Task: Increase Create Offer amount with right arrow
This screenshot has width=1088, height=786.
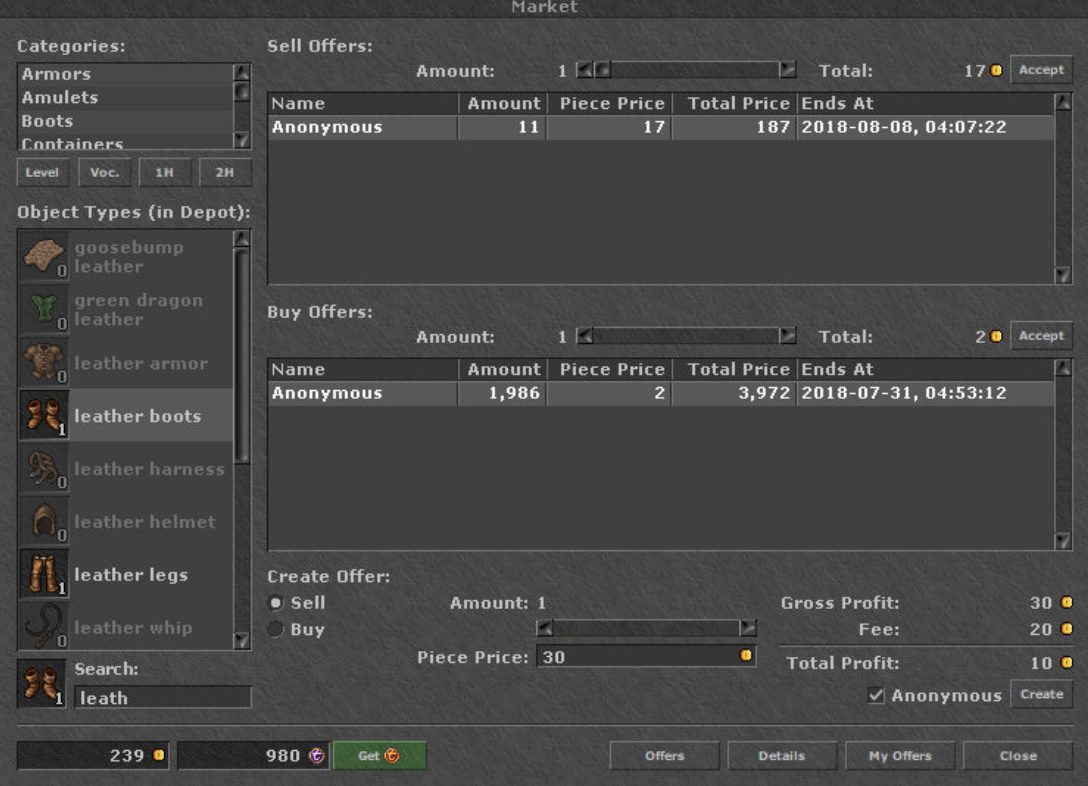Action: coord(748,629)
